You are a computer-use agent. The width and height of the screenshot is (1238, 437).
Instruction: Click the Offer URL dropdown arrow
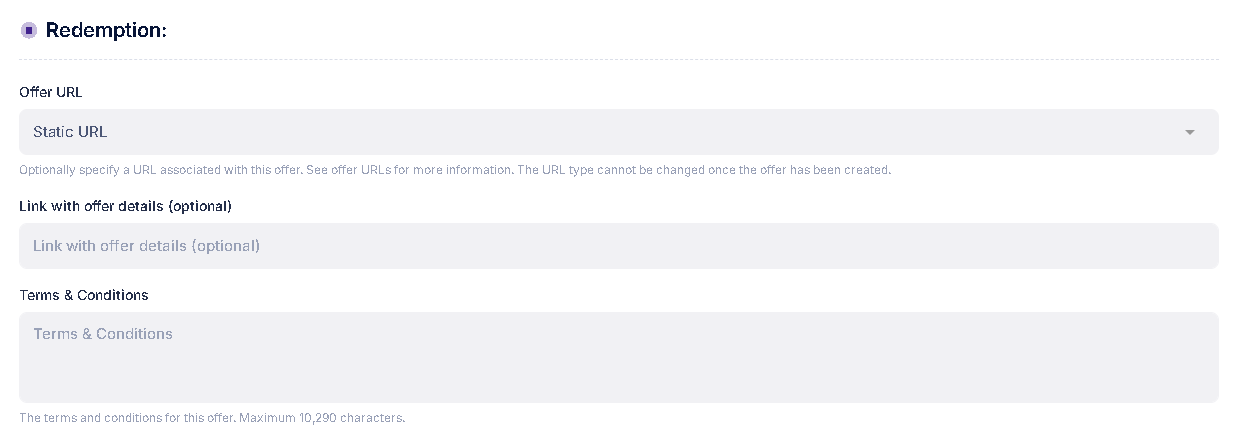[x=1189, y=132]
